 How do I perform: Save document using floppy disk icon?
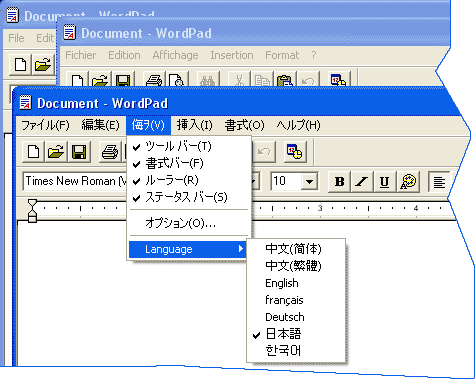point(79,152)
